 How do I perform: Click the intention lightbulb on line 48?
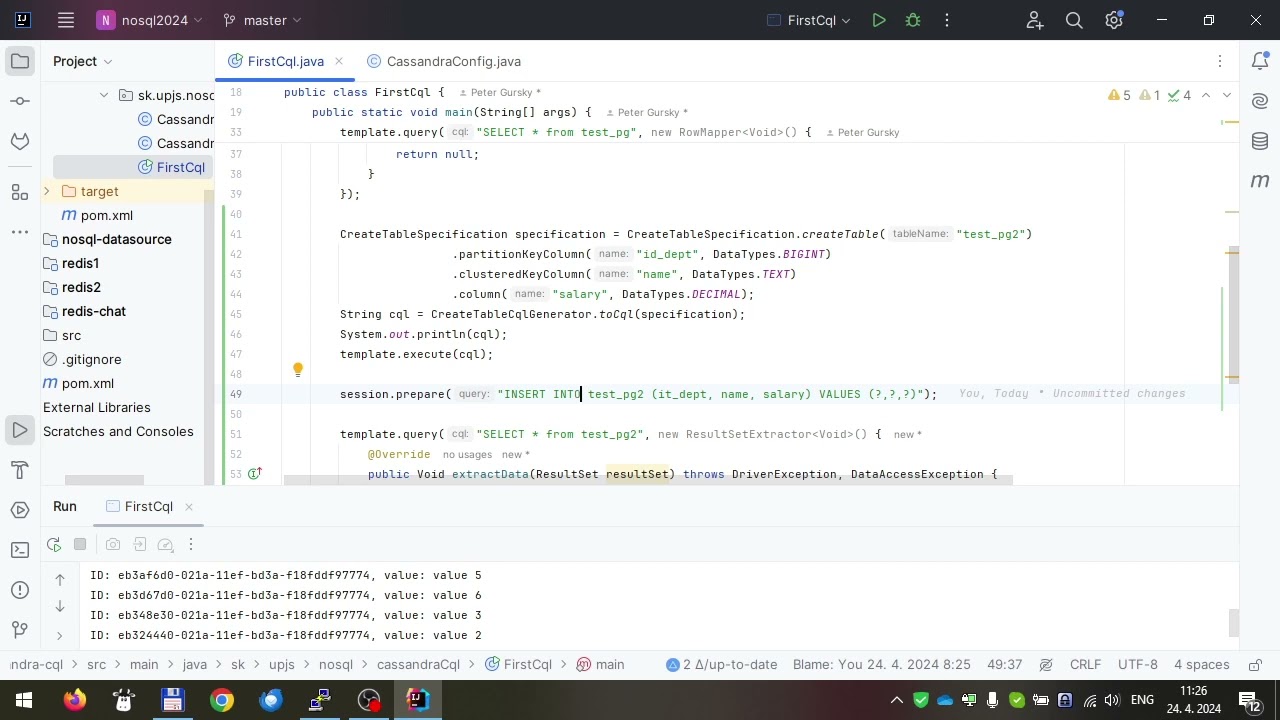point(297,370)
